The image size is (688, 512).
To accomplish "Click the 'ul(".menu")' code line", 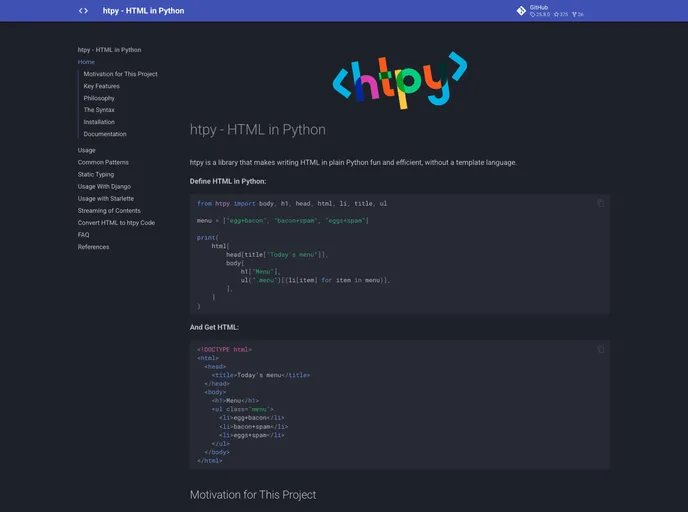I will 315,280.
